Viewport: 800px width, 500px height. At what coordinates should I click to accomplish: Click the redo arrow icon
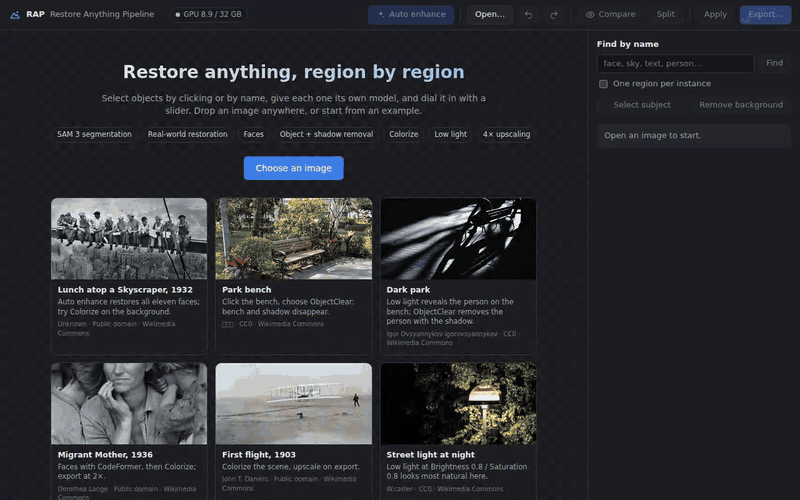tap(554, 14)
